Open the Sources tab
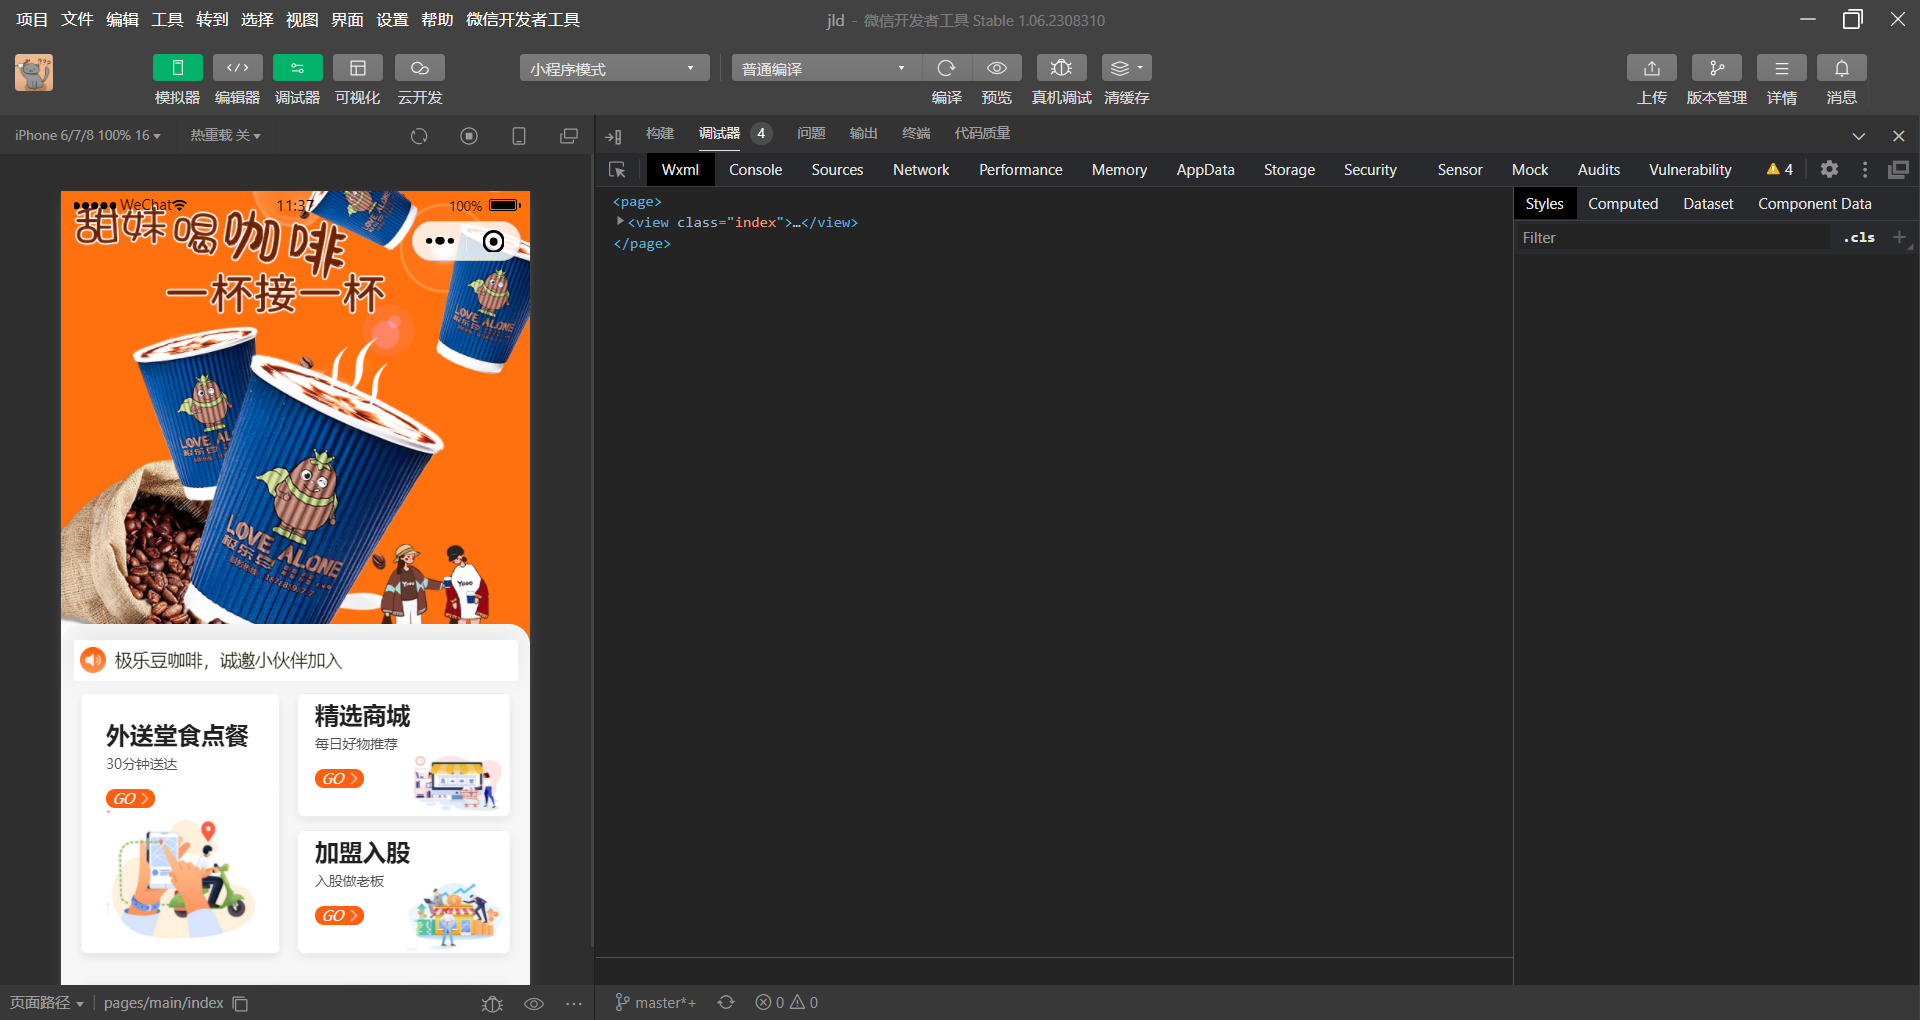This screenshot has width=1920, height=1020. [837, 170]
